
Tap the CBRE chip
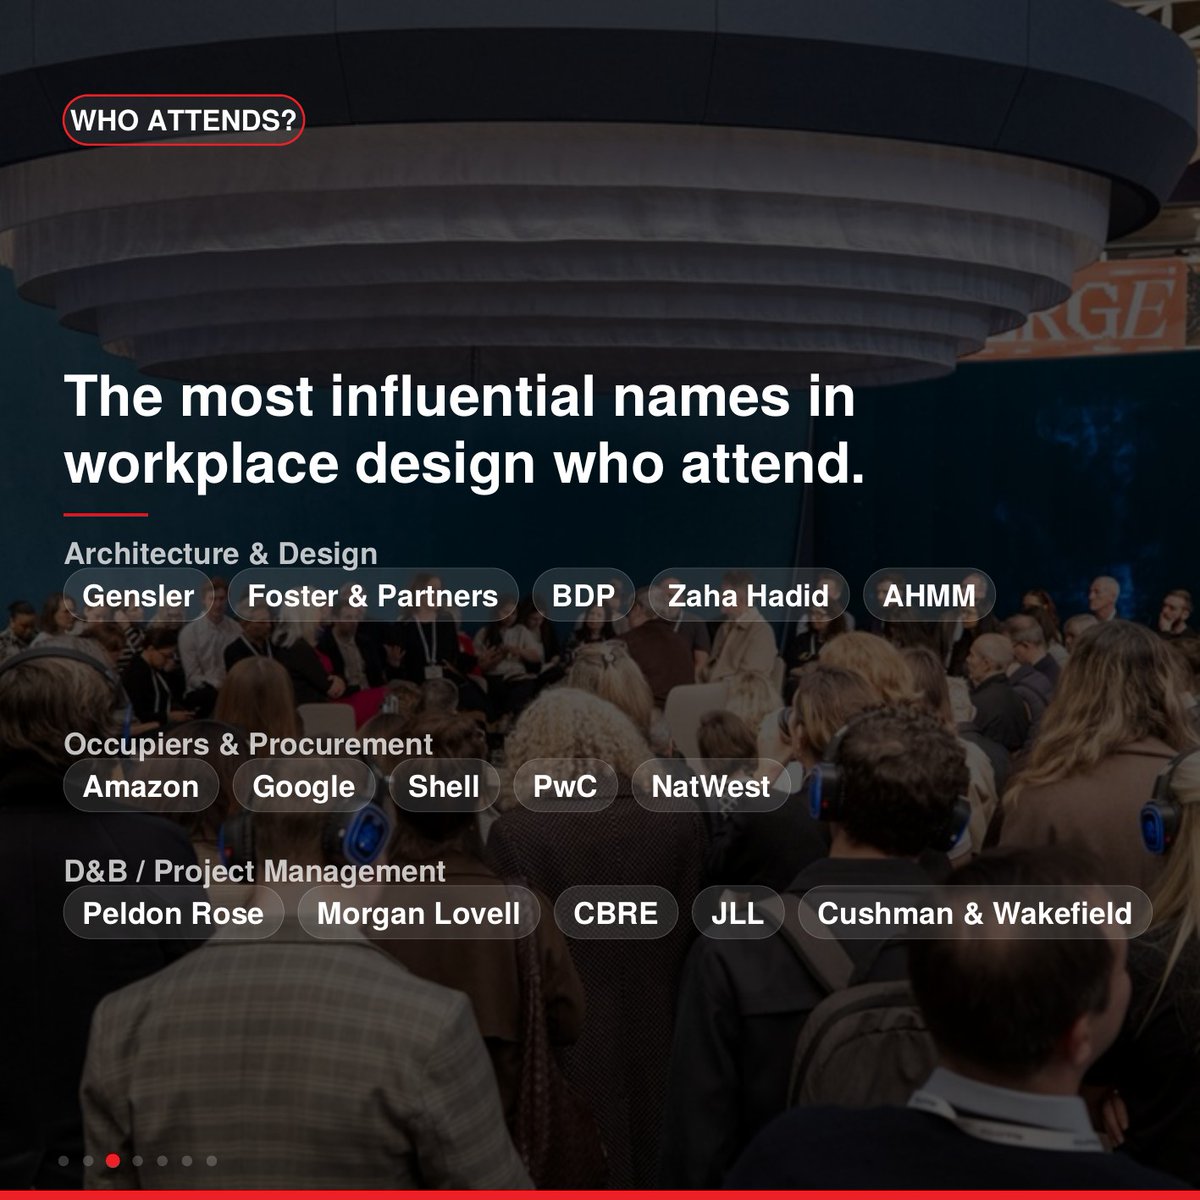[x=616, y=913]
